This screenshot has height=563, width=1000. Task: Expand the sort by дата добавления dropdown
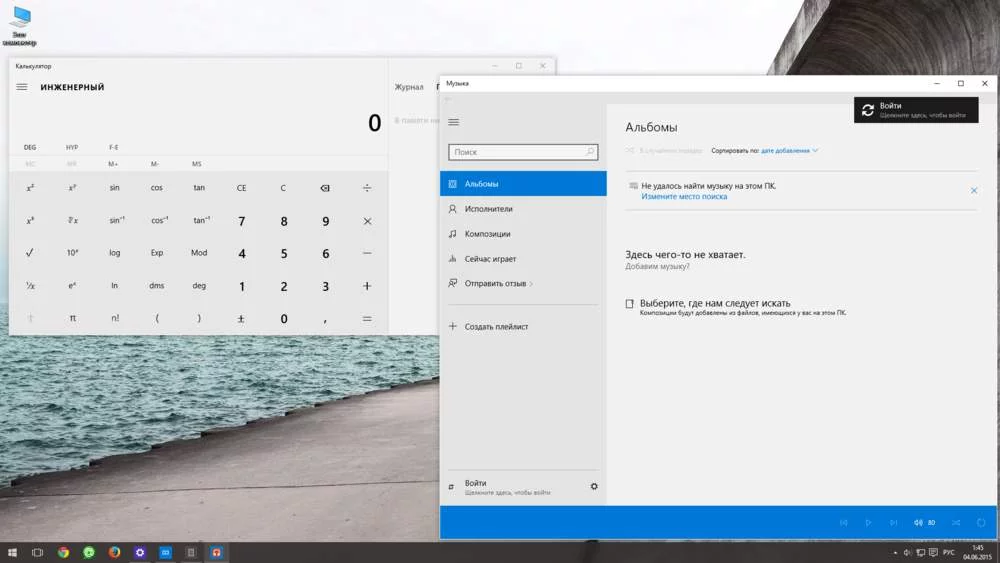click(x=789, y=150)
